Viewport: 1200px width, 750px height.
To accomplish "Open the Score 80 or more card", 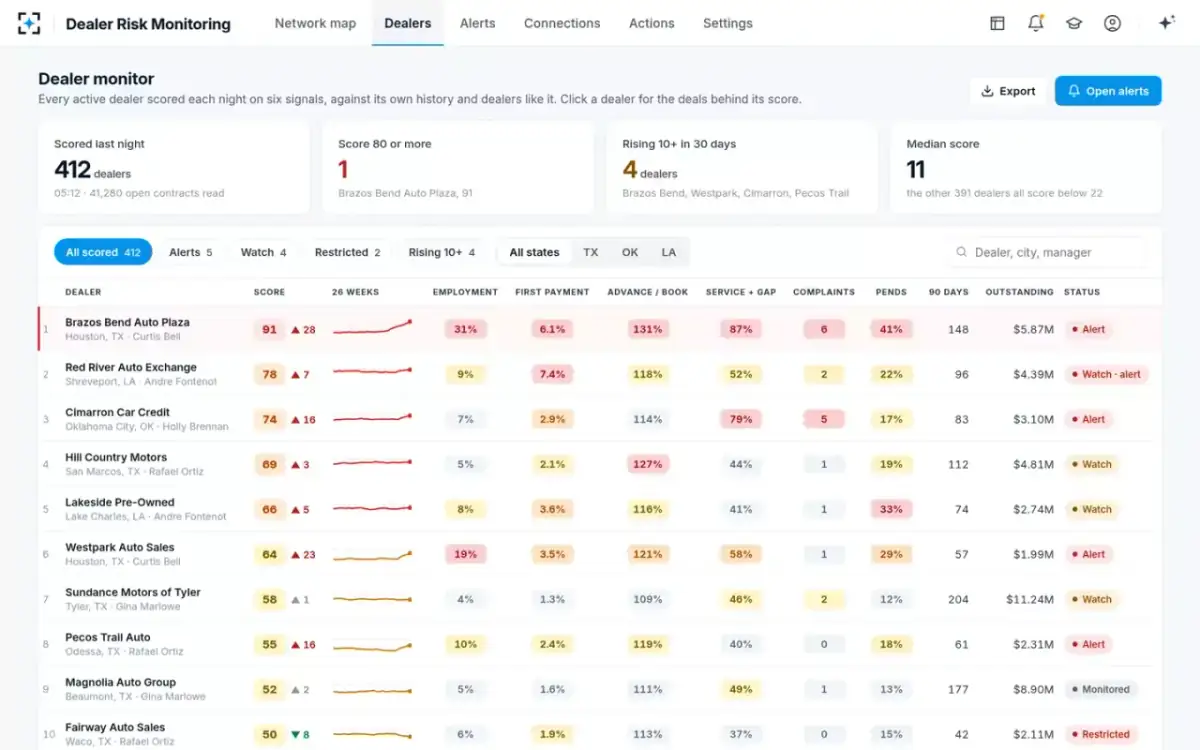I will [458, 168].
